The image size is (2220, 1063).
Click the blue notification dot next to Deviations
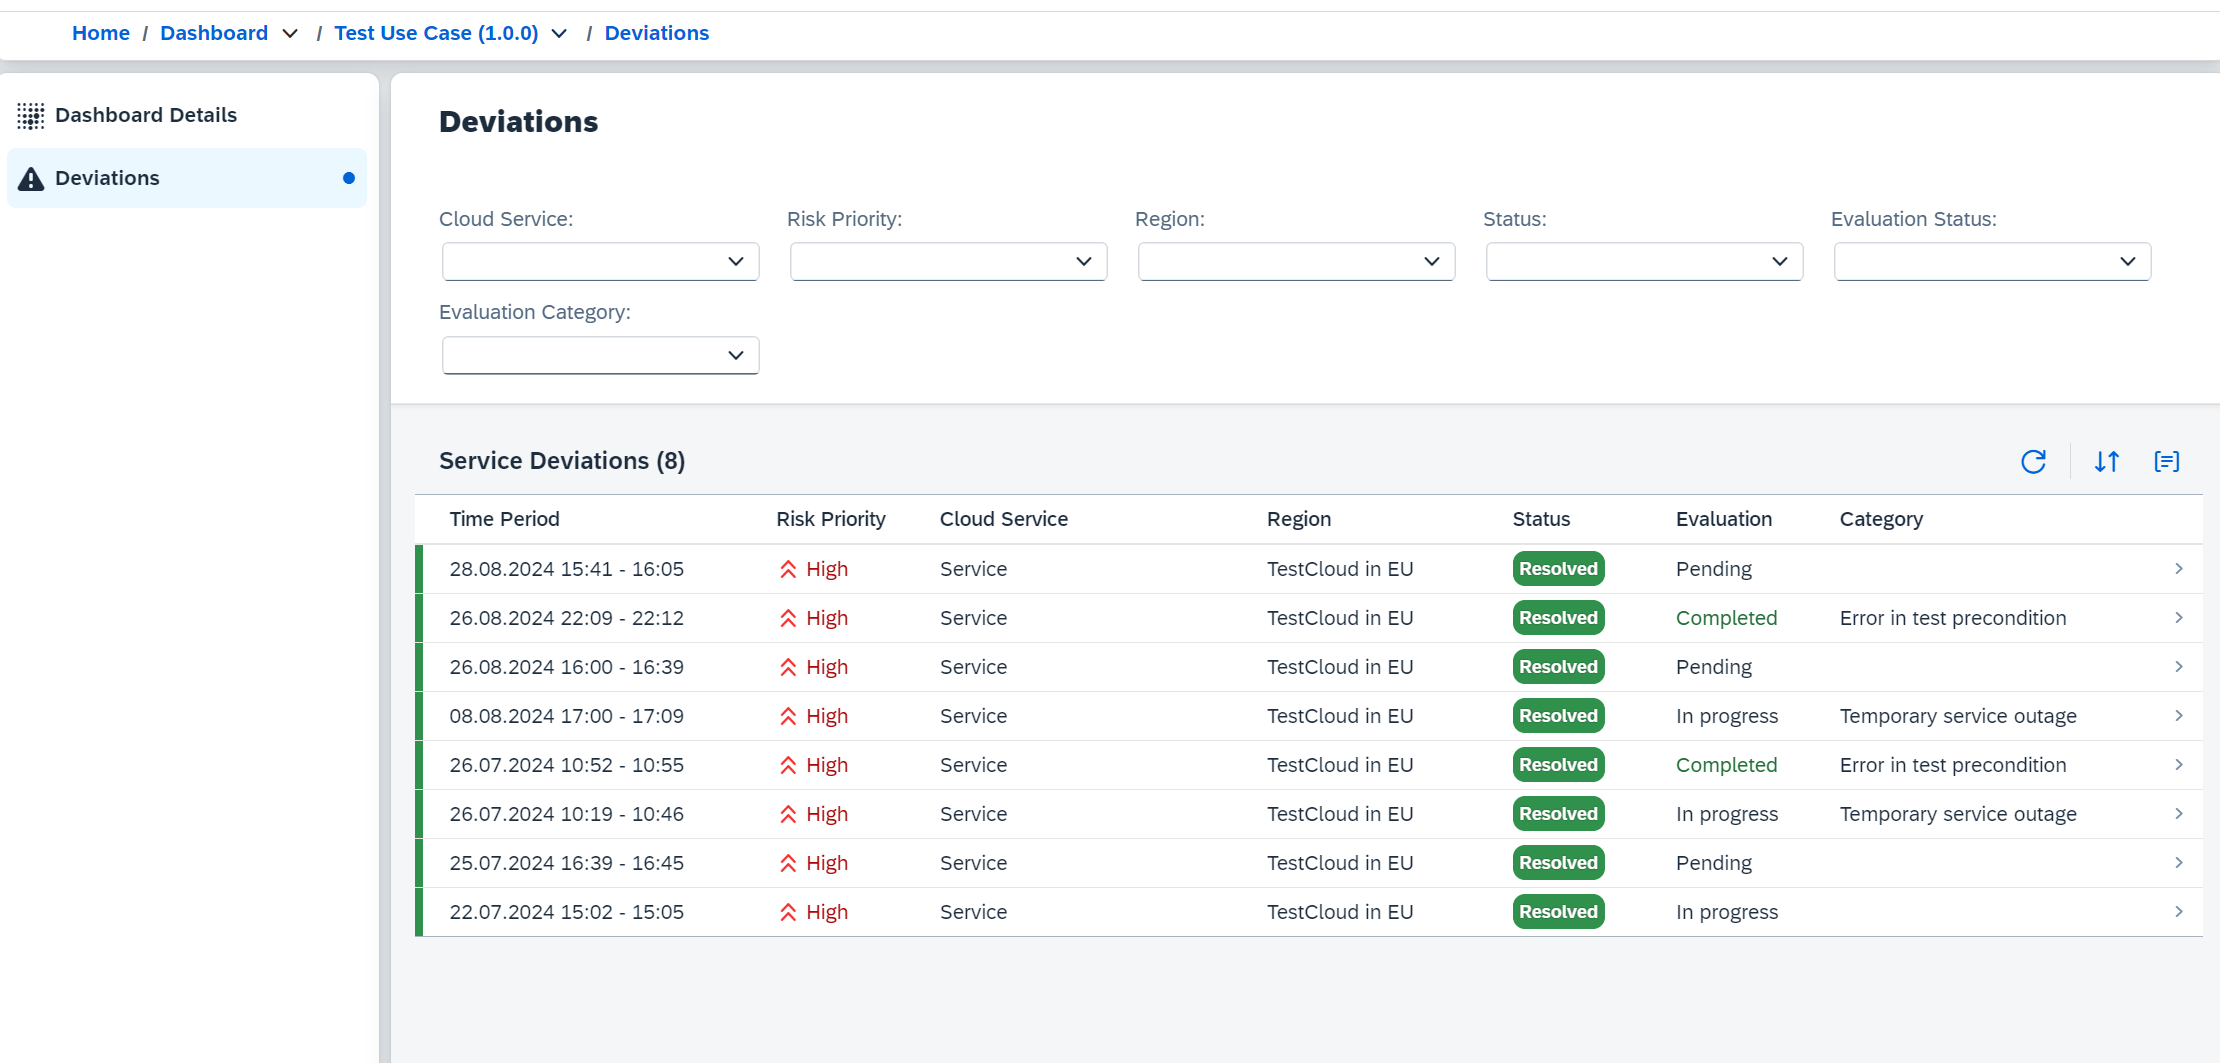(348, 177)
